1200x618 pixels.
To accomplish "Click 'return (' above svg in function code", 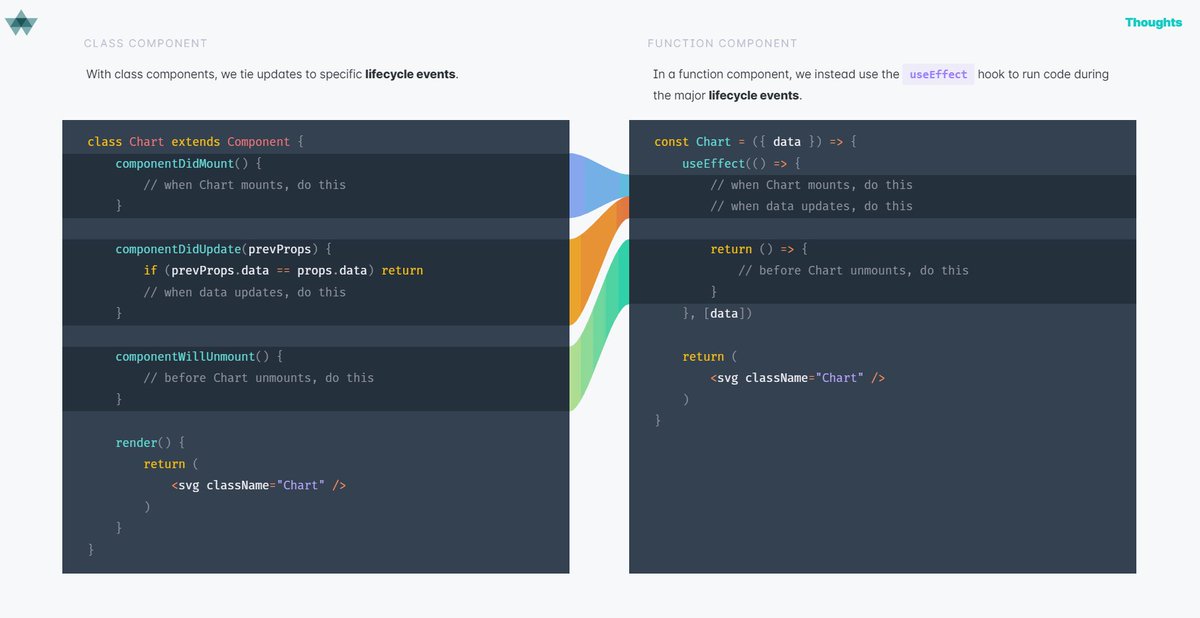I will 710,356.
